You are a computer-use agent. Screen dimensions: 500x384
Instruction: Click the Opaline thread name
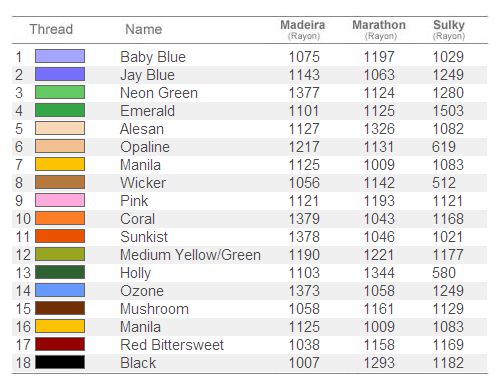point(145,147)
